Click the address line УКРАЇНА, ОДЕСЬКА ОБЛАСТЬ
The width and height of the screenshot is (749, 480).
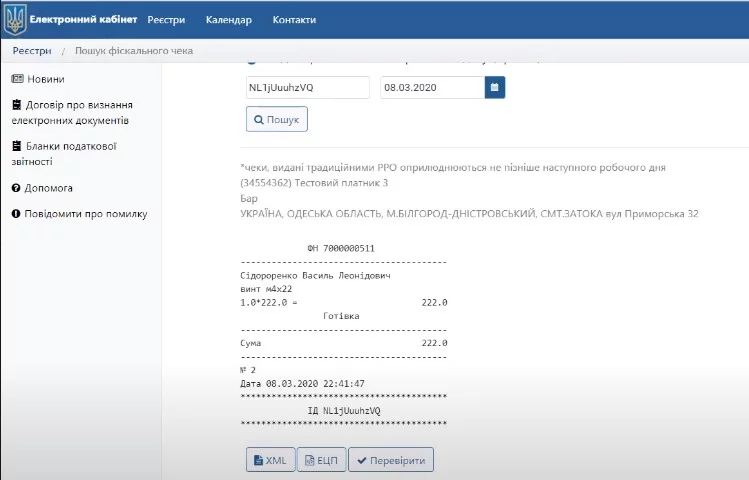point(469,213)
